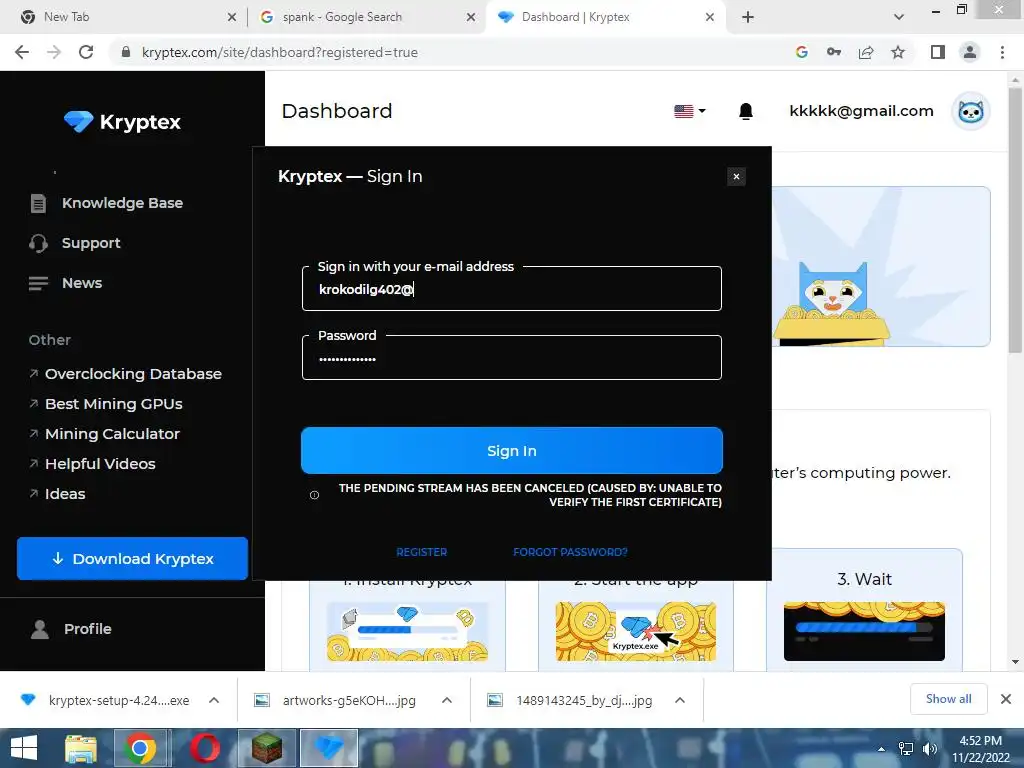Open the Profile sidebar item
Image resolution: width=1024 pixels, height=768 pixels.
pos(88,629)
